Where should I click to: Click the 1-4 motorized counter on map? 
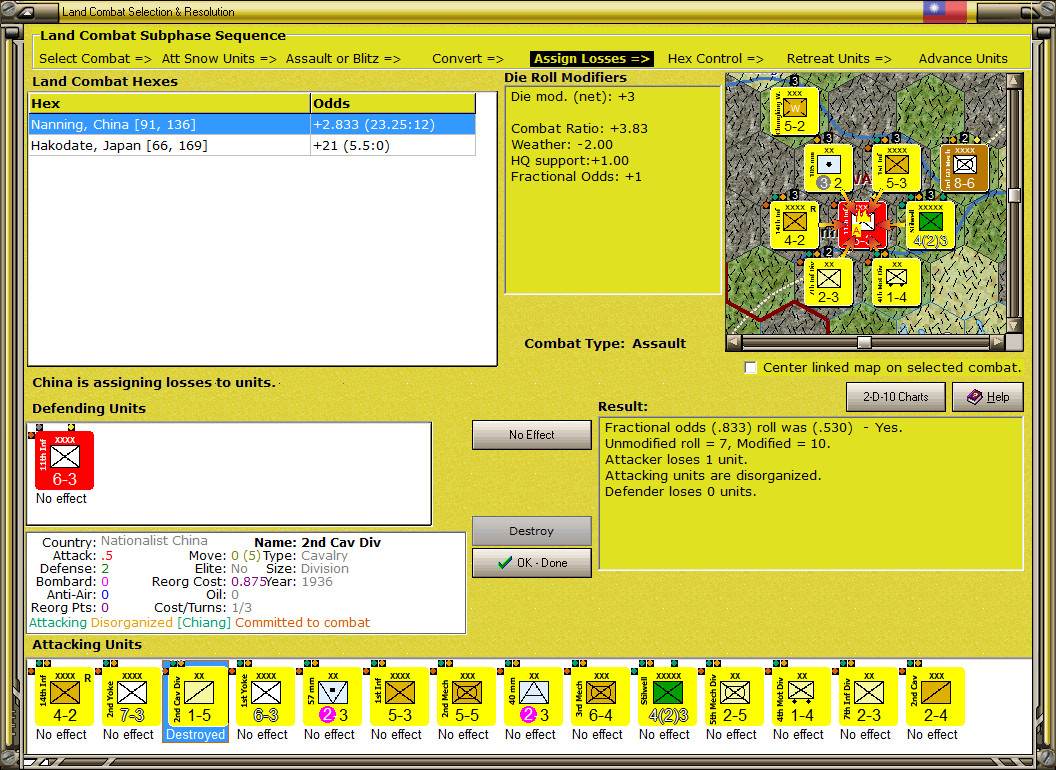896,282
